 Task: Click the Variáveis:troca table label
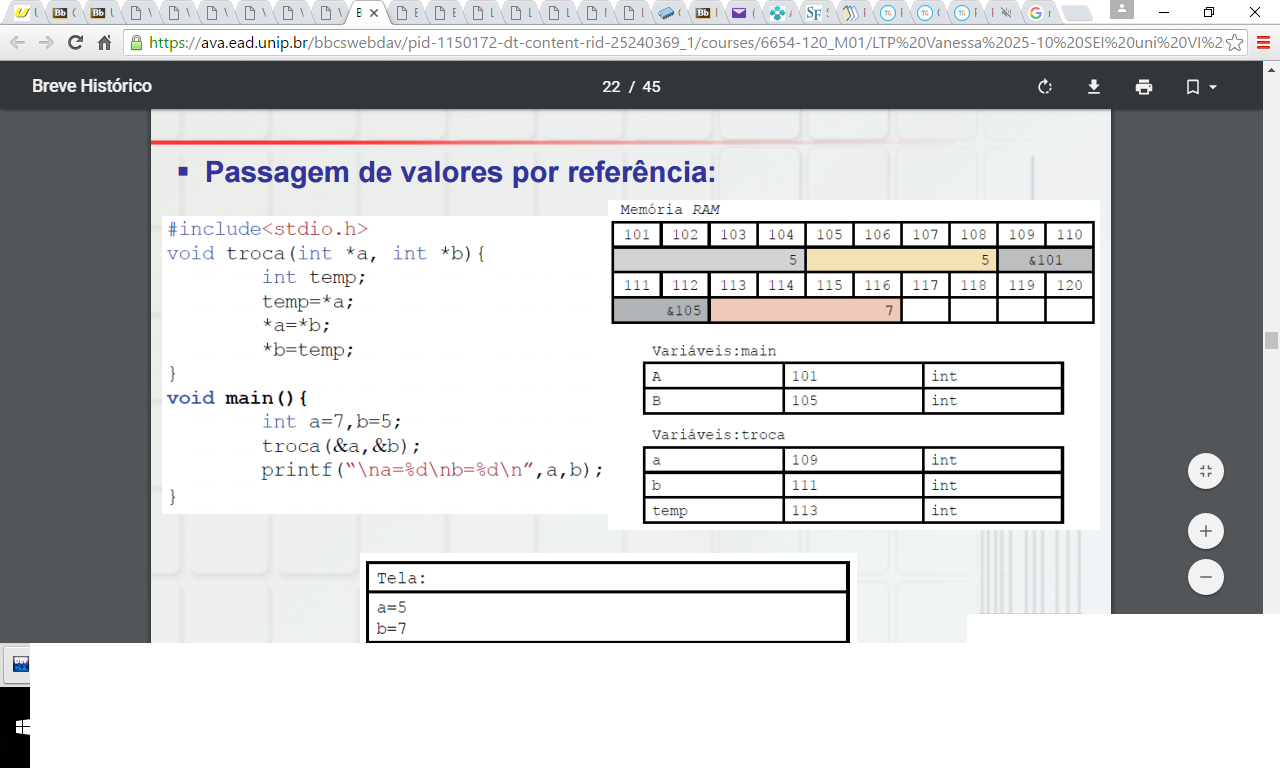(718, 435)
